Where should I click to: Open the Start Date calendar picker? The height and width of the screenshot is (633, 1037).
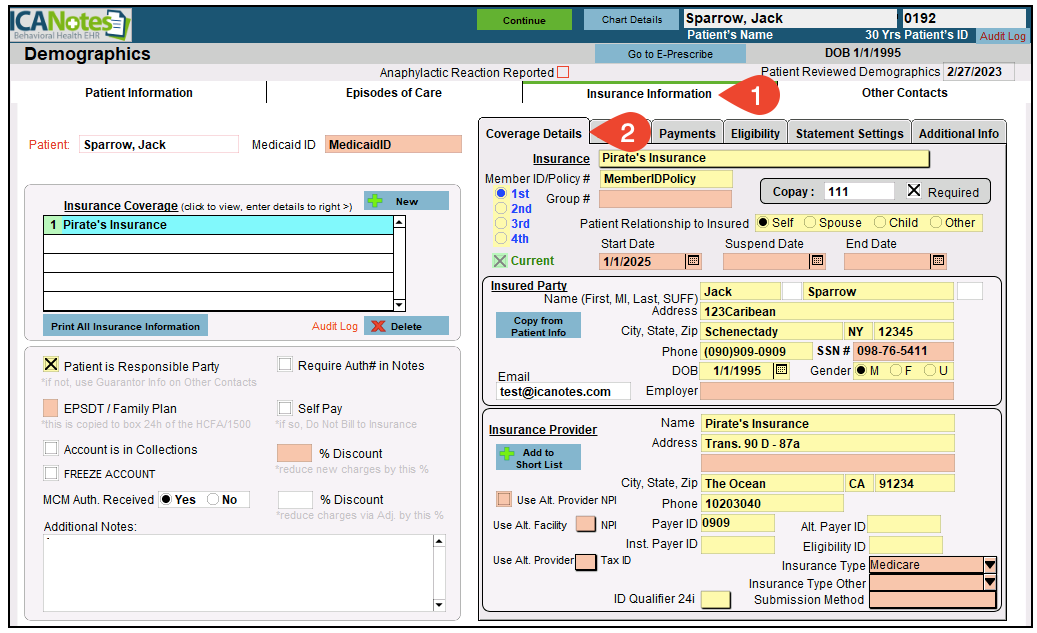pos(693,261)
